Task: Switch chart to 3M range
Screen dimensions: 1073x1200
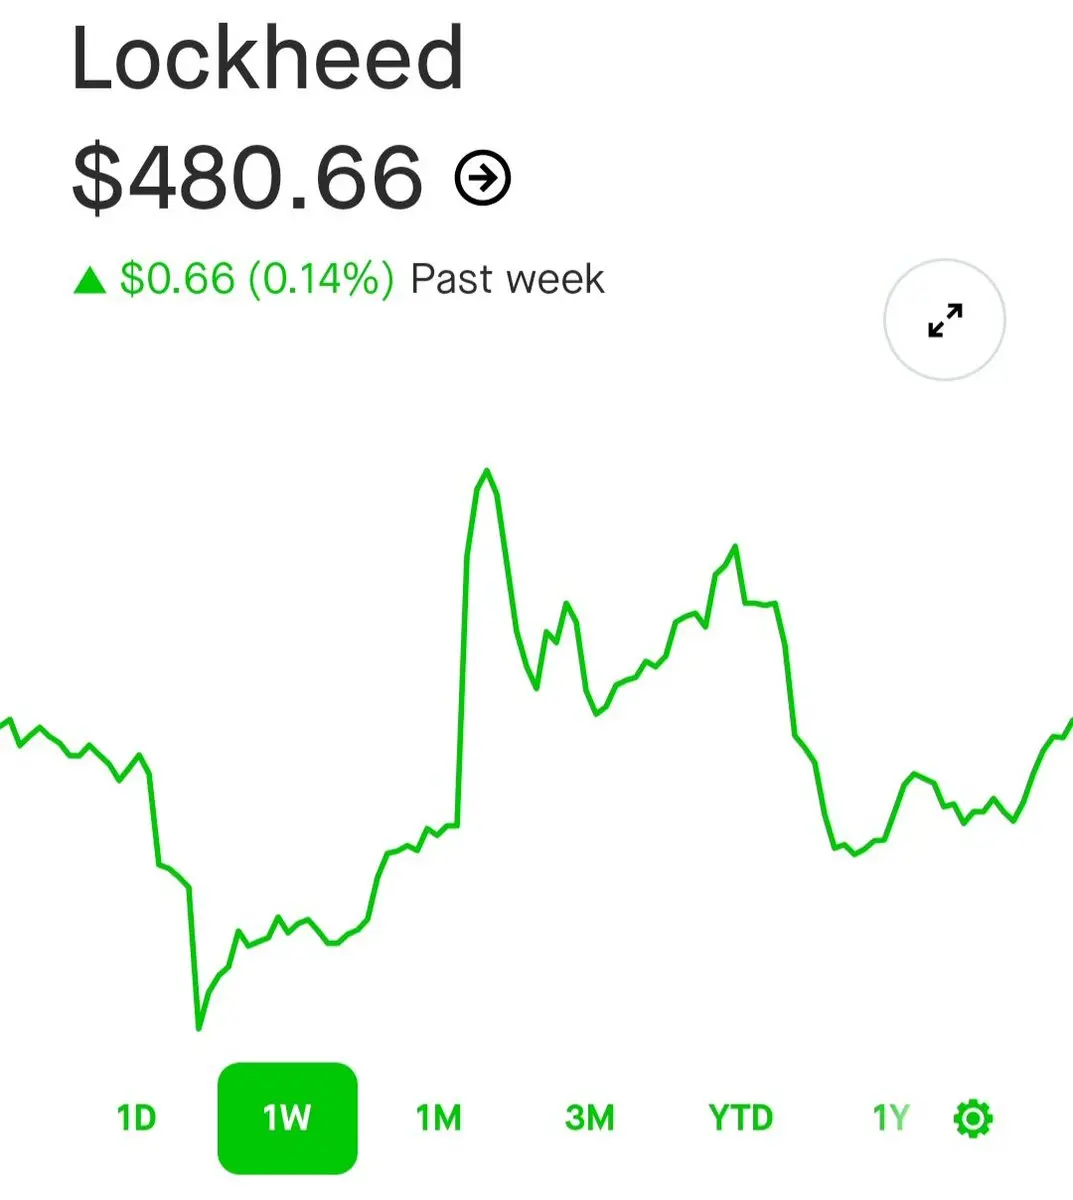Action: point(589,1117)
